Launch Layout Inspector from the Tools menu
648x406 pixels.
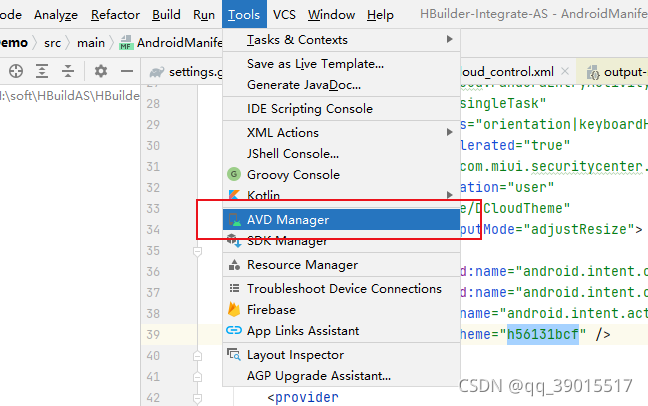(341, 355)
